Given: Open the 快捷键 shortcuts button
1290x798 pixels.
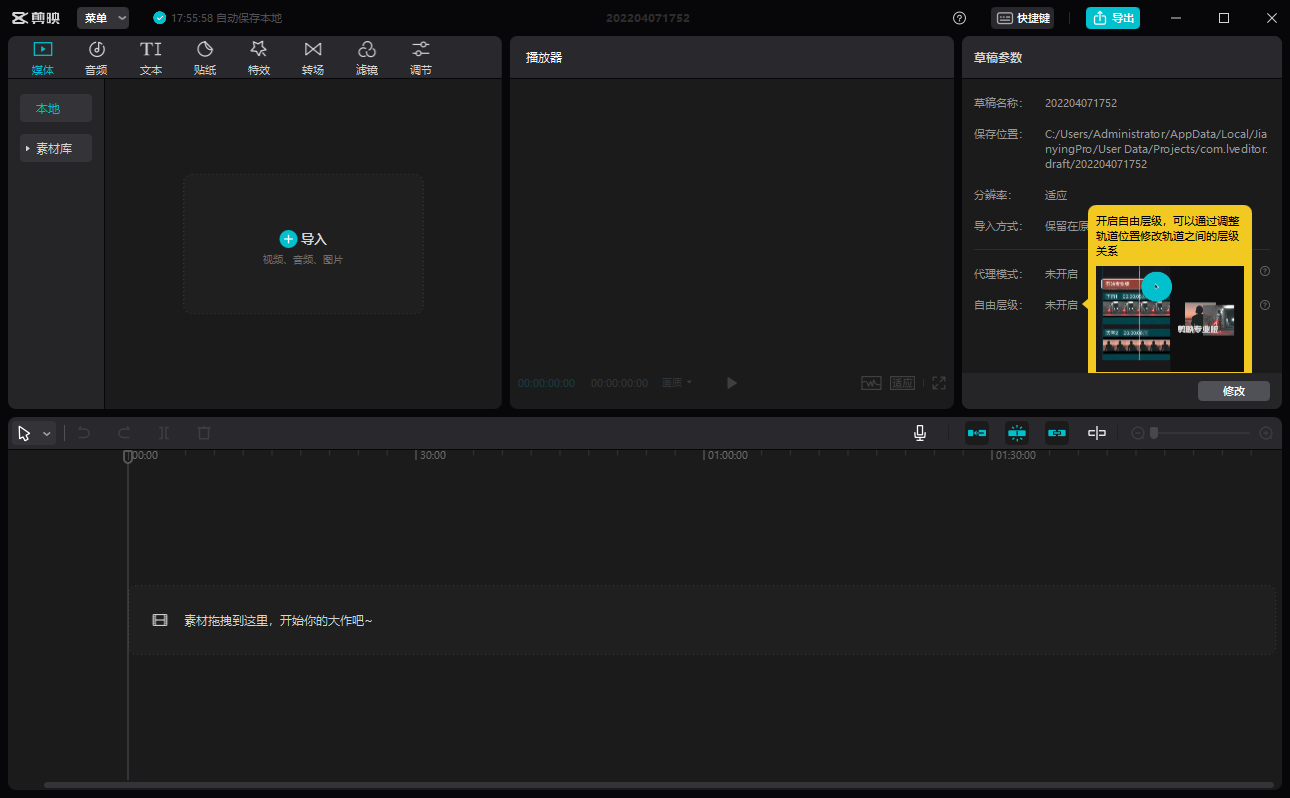Looking at the screenshot, I should [x=1022, y=18].
